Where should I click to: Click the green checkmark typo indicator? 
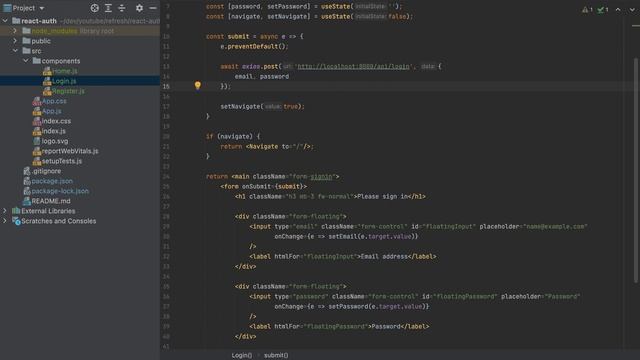click(603, 9)
